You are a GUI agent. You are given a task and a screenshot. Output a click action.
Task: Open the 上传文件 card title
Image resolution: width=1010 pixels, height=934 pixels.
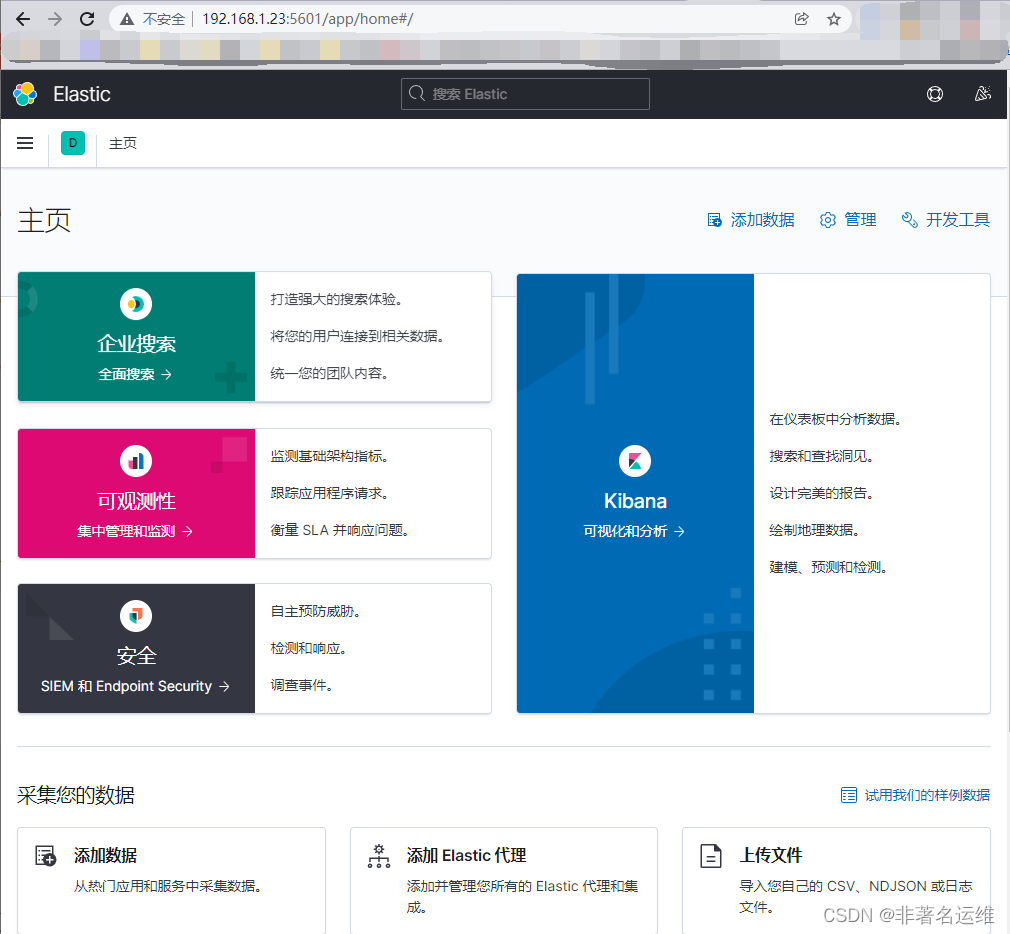[x=771, y=855]
